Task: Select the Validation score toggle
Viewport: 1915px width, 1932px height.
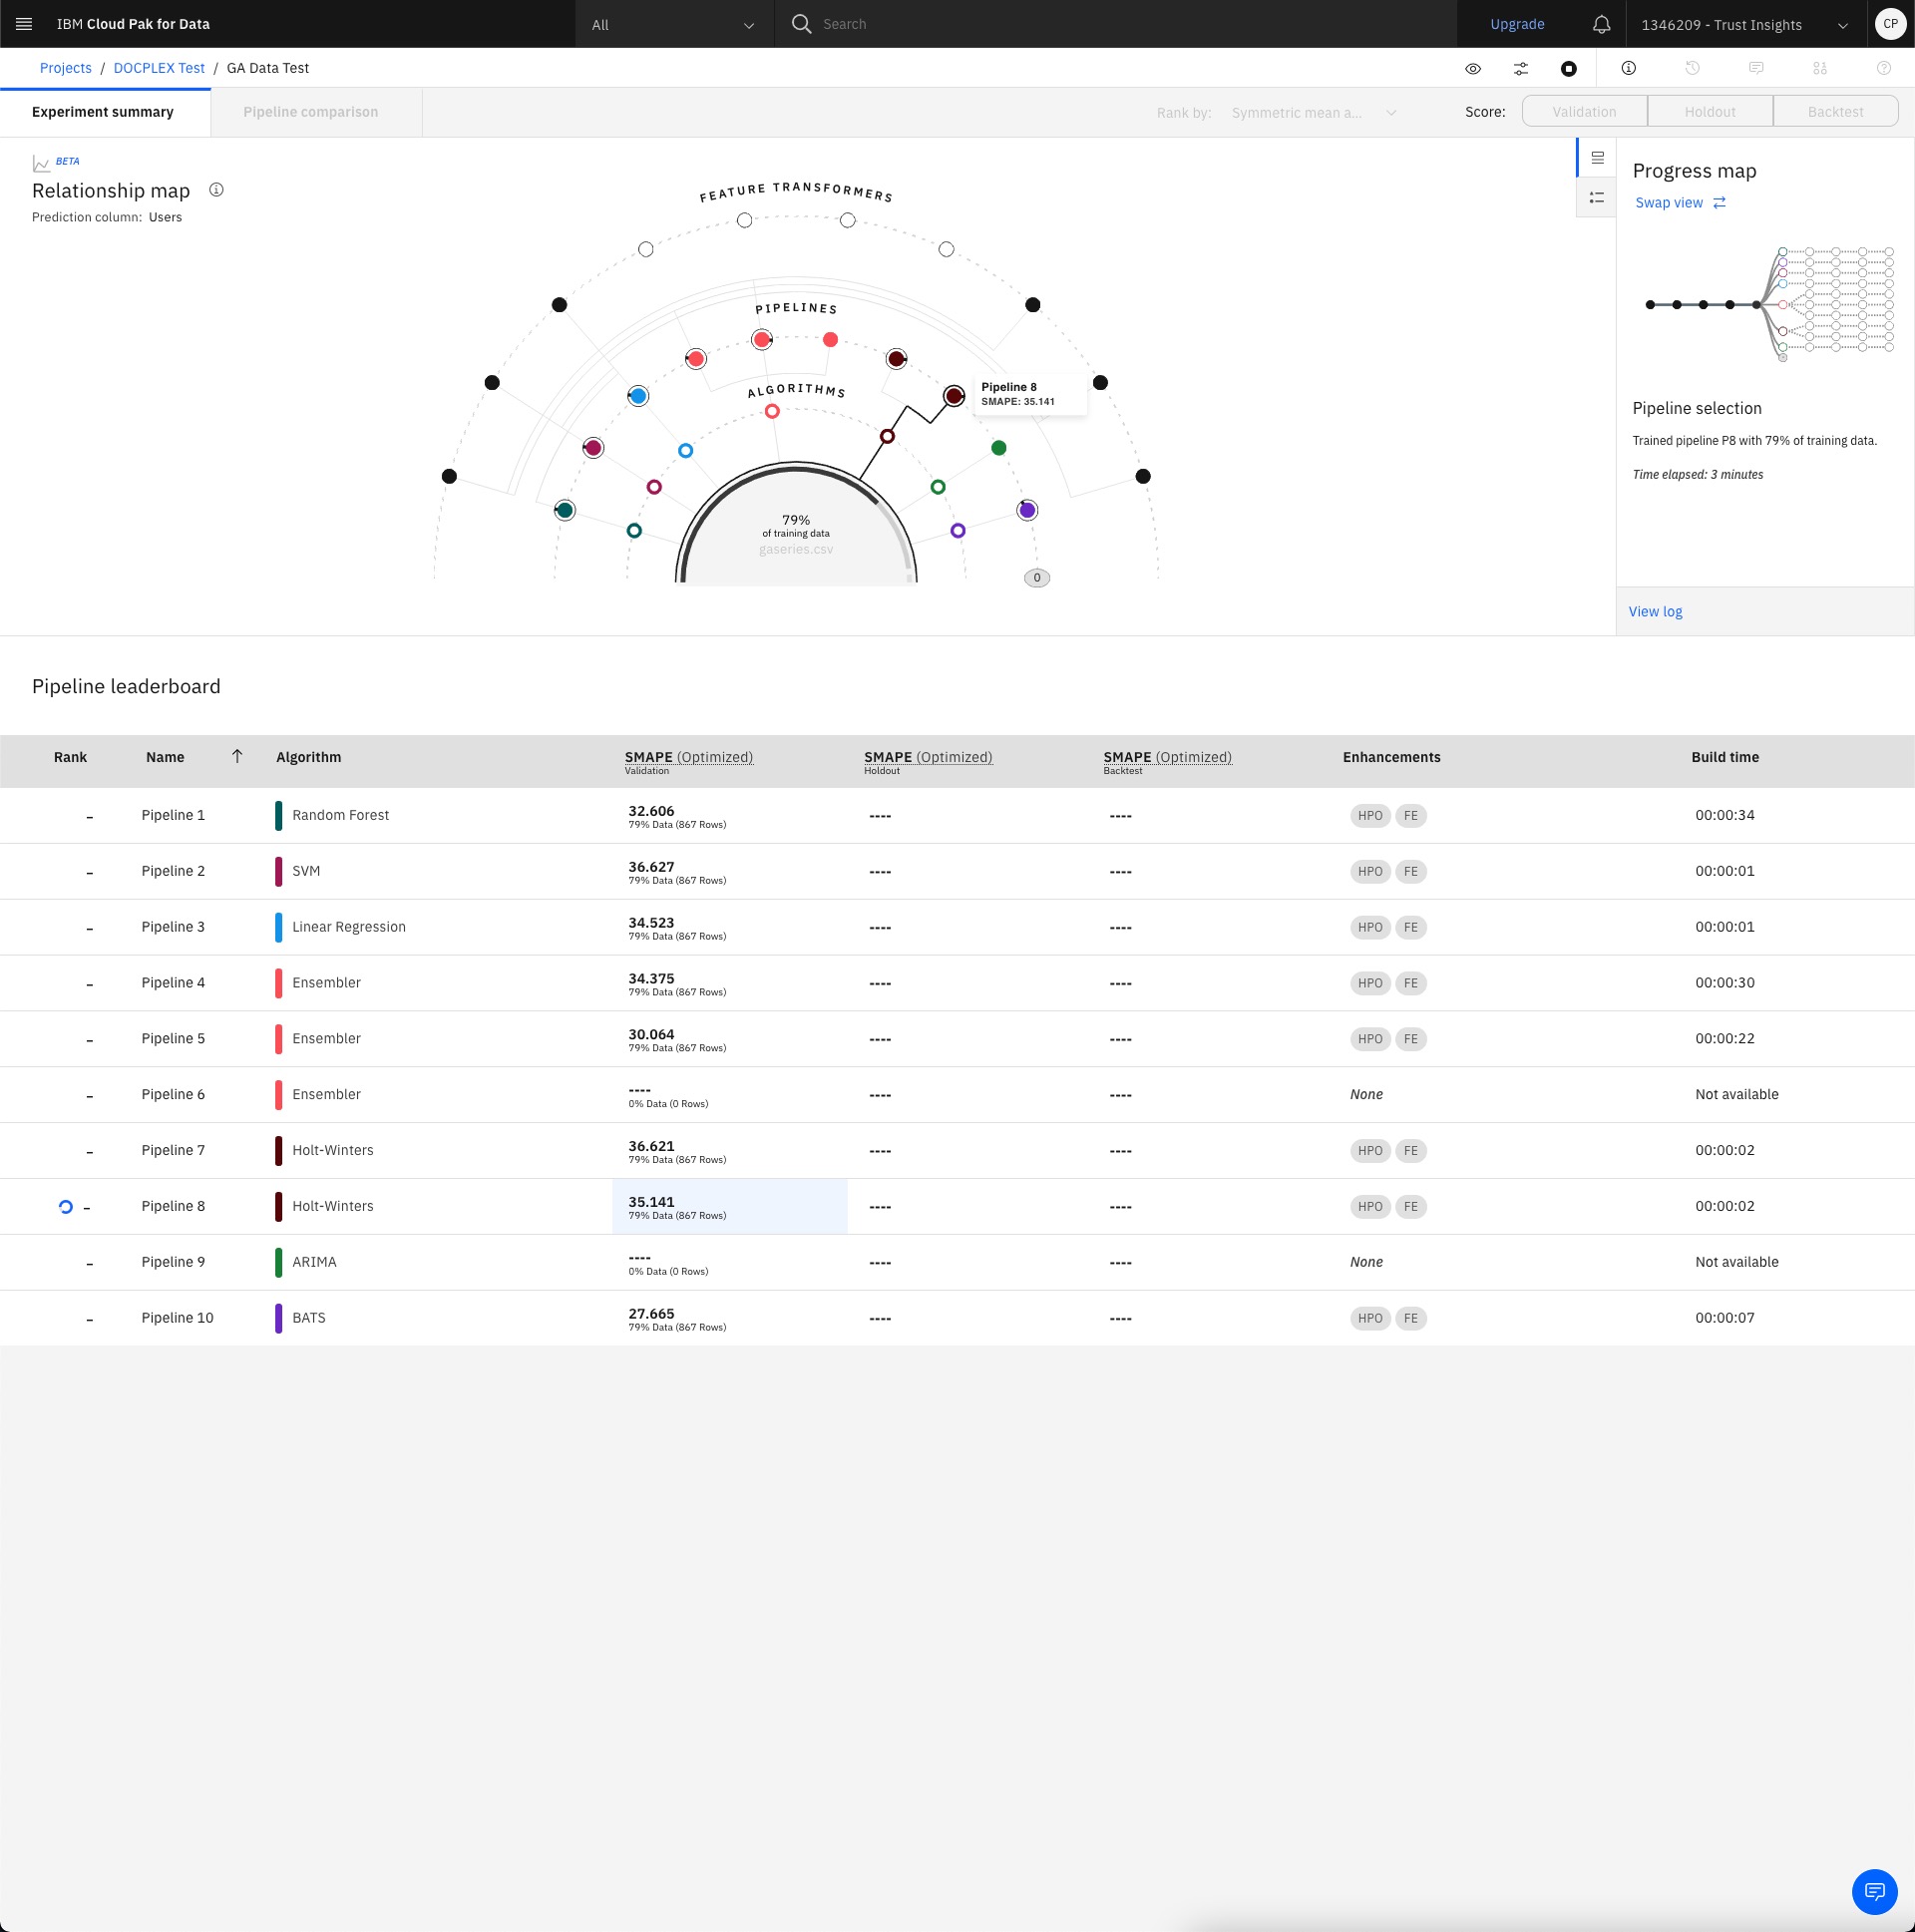Action: pyautogui.click(x=1584, y=112)
